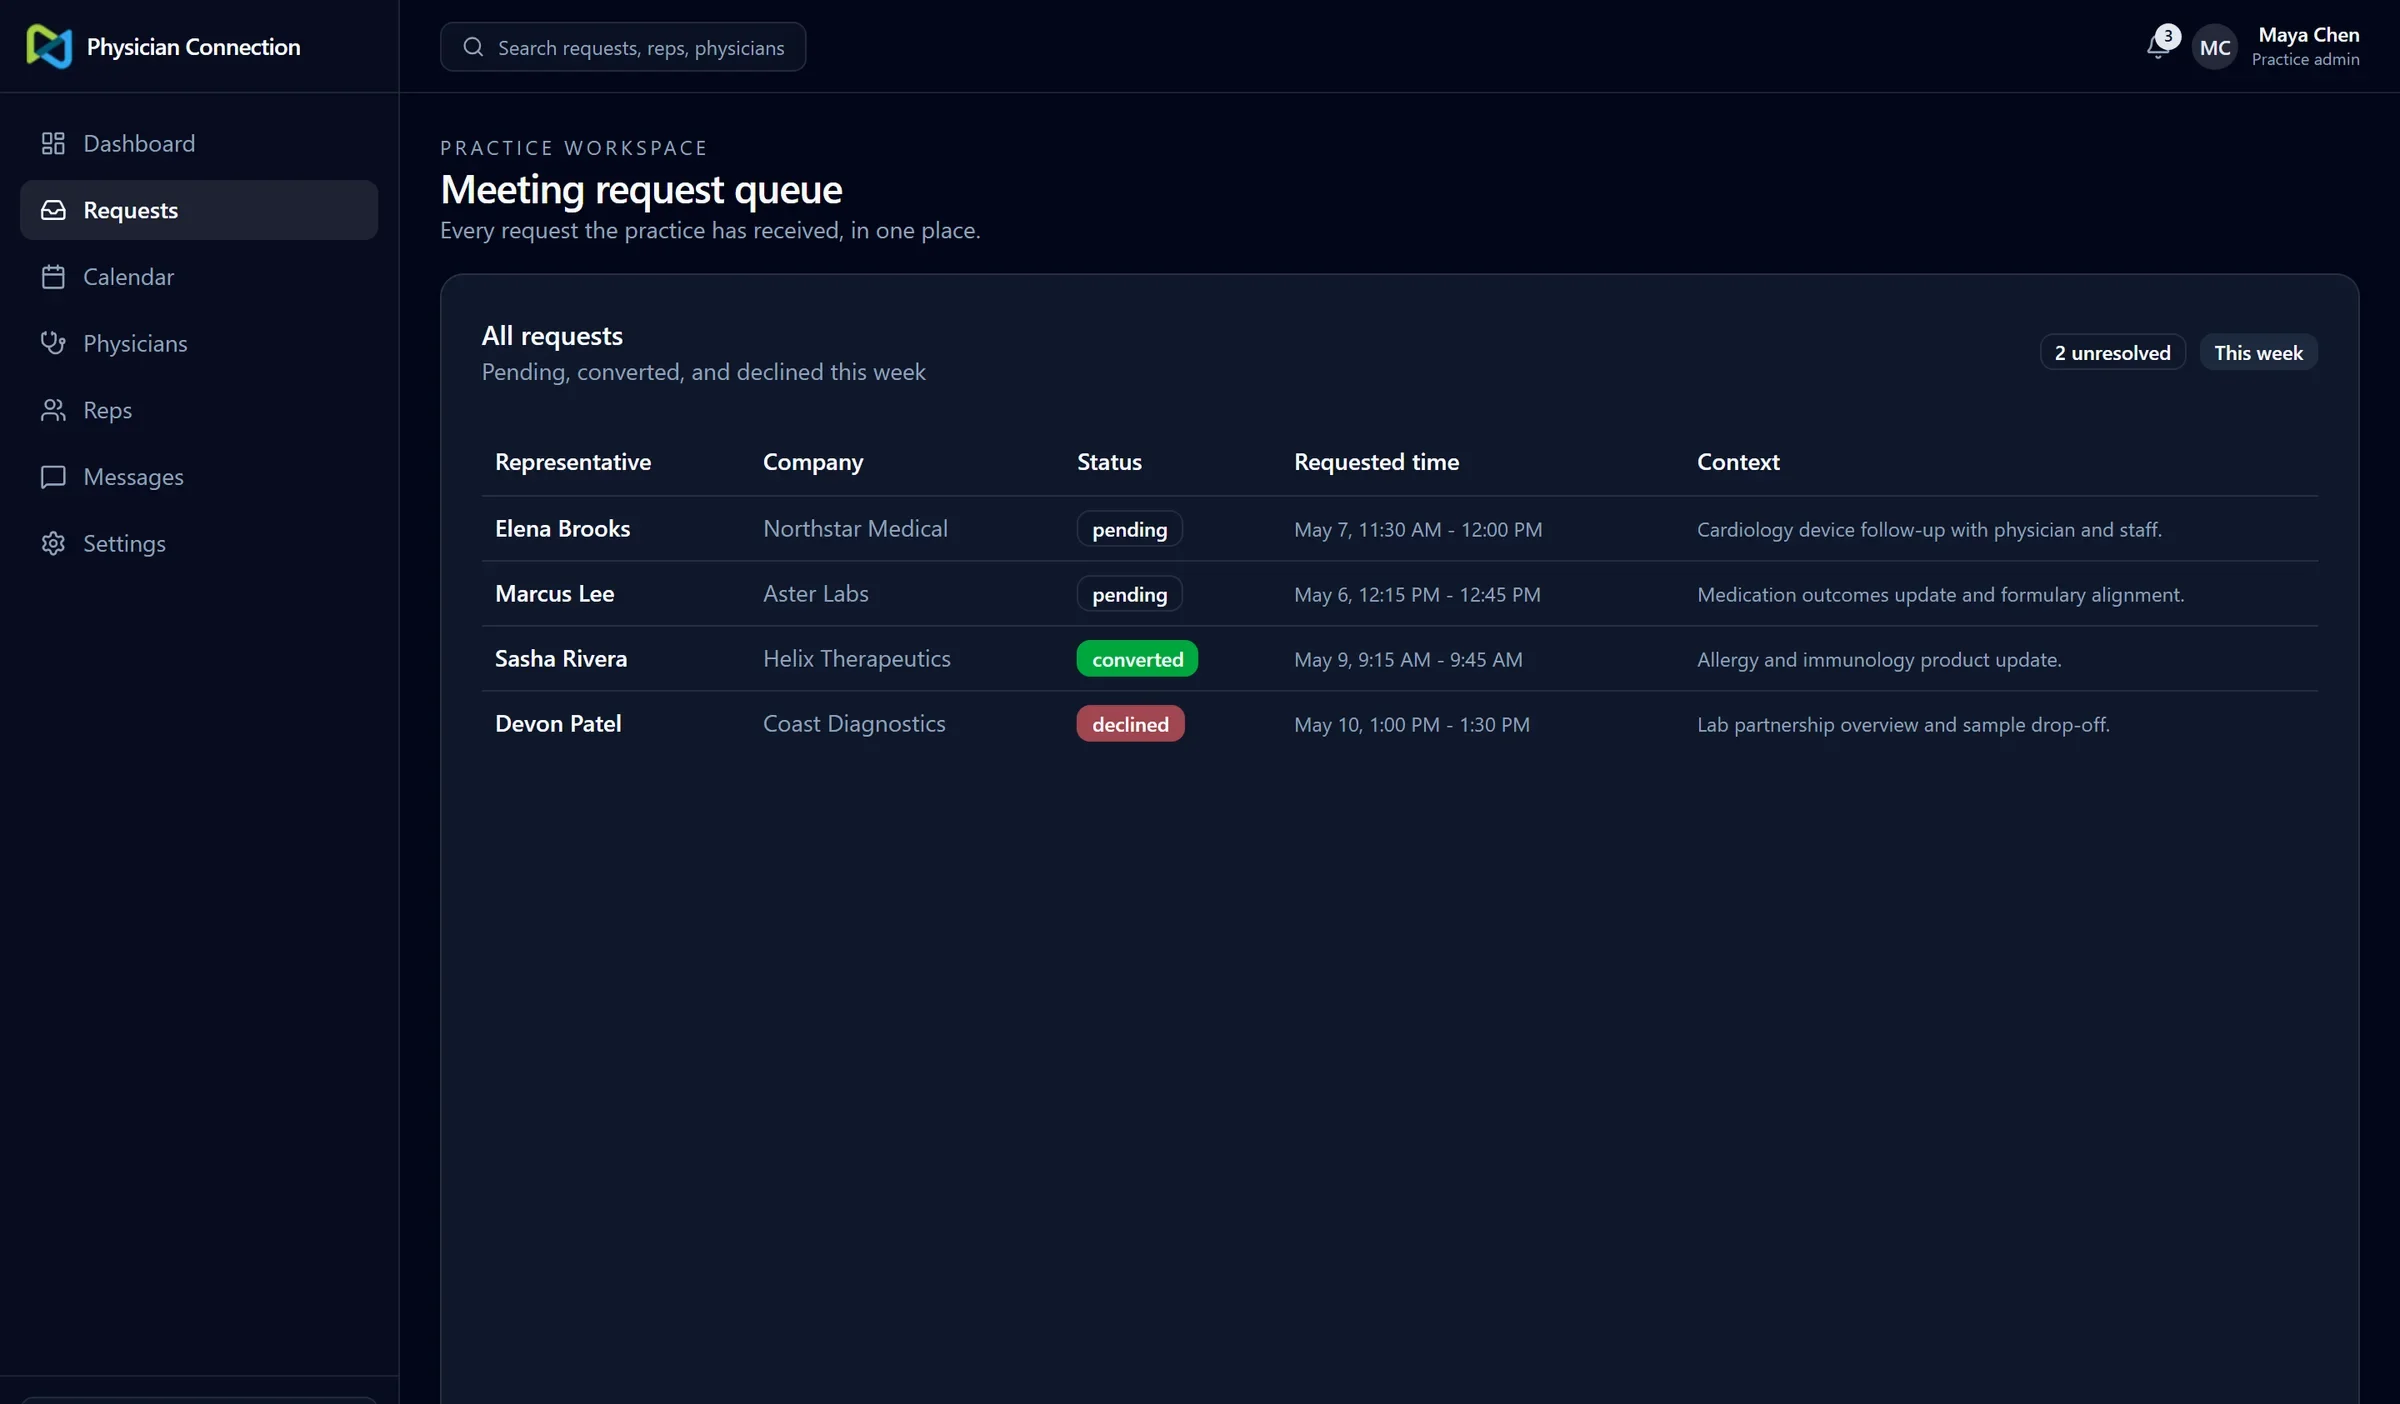This screenshot has height=1404, width=2400.
Task: Click the Requests inbox icon
Action: tap(53, 210)
